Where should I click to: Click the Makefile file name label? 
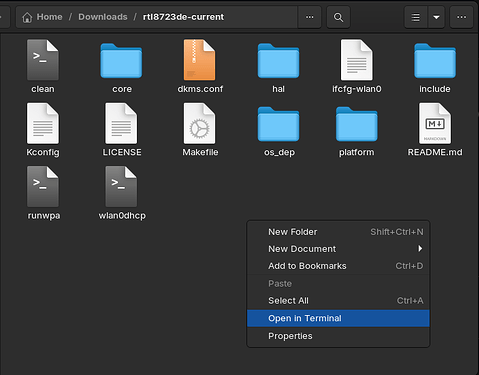pyautogui.click(x=200, y=152)
